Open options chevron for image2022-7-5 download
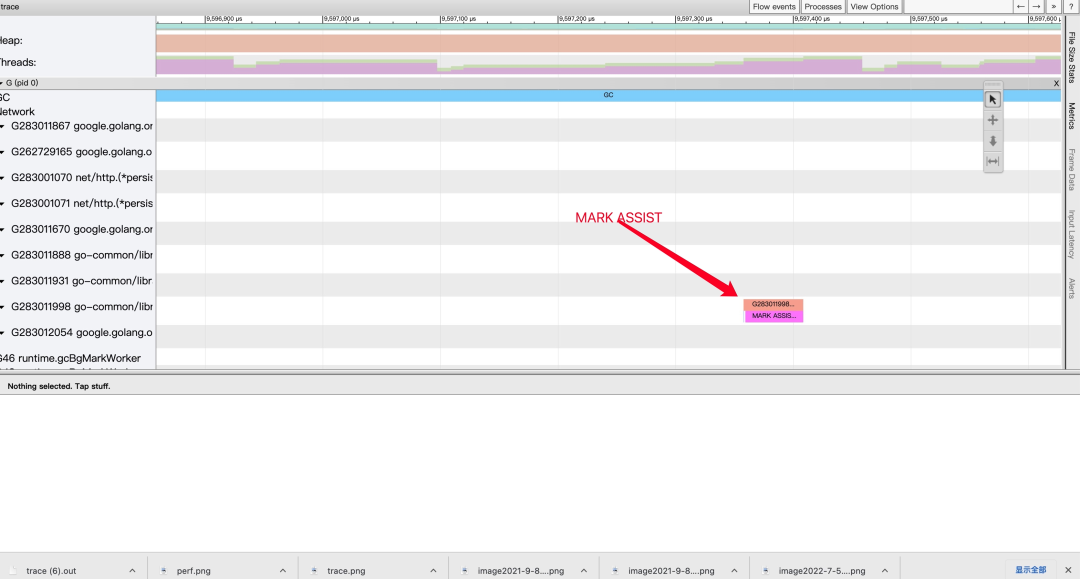 click(884, 571)
